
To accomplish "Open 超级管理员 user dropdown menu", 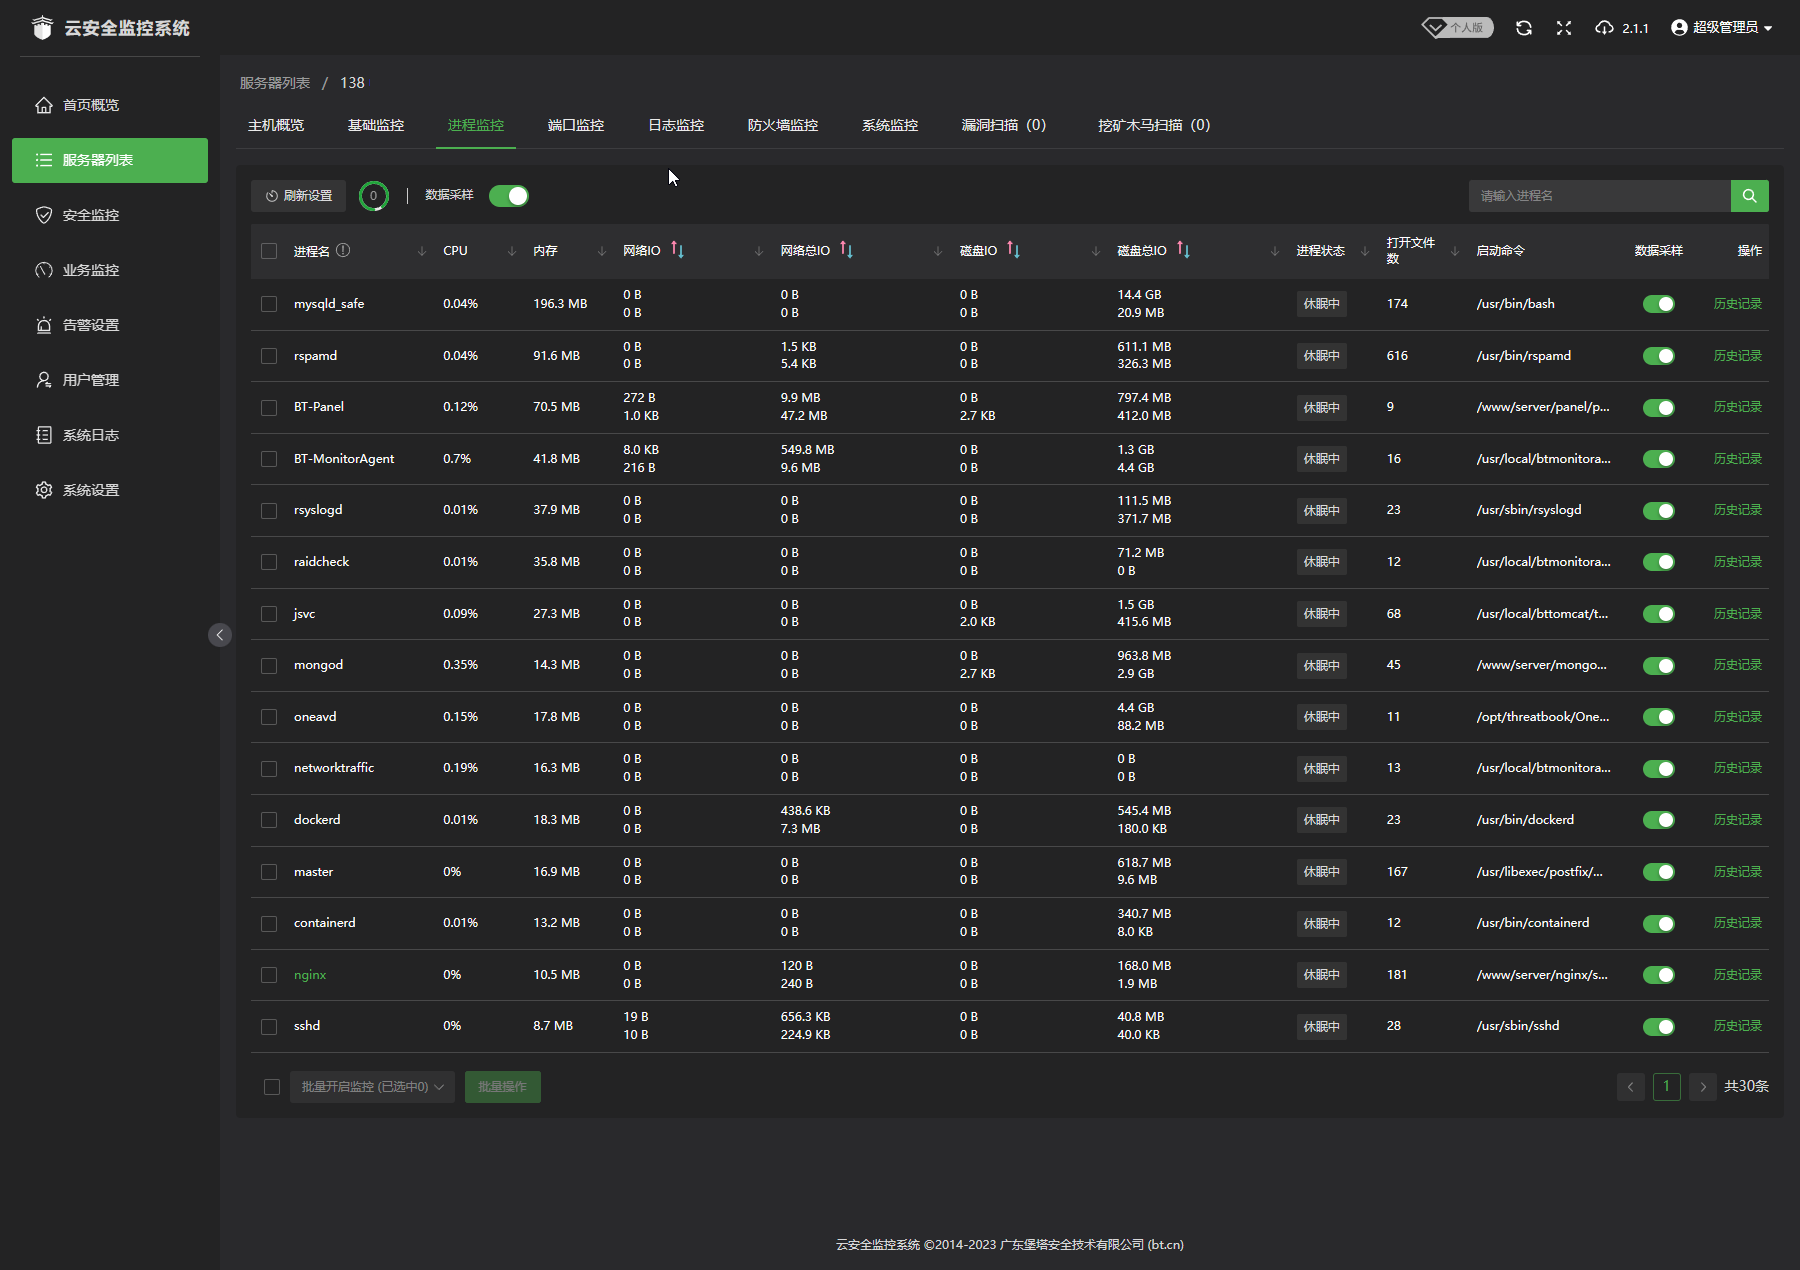I will pos(1722,28).
